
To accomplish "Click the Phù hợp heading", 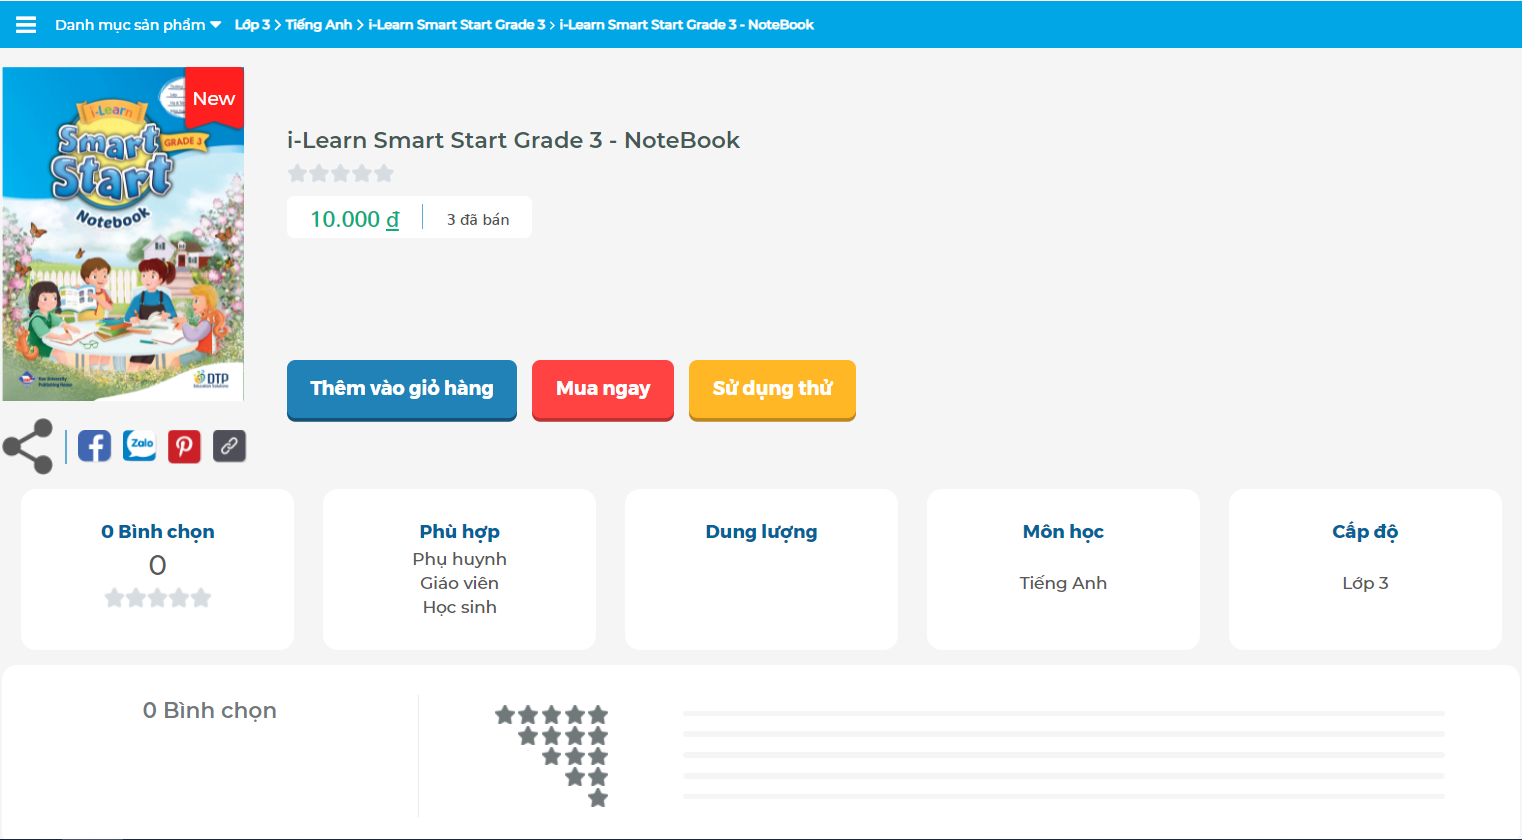I will [x=460, y=532].
